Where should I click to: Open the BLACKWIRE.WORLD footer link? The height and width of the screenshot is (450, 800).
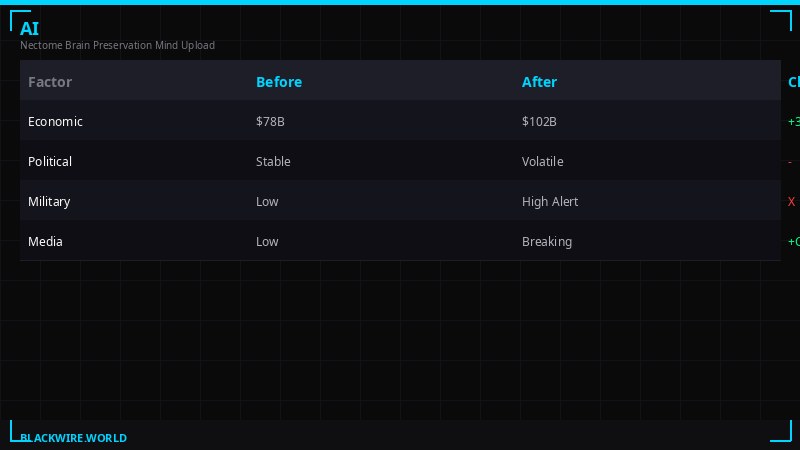(x=74, y=438)
